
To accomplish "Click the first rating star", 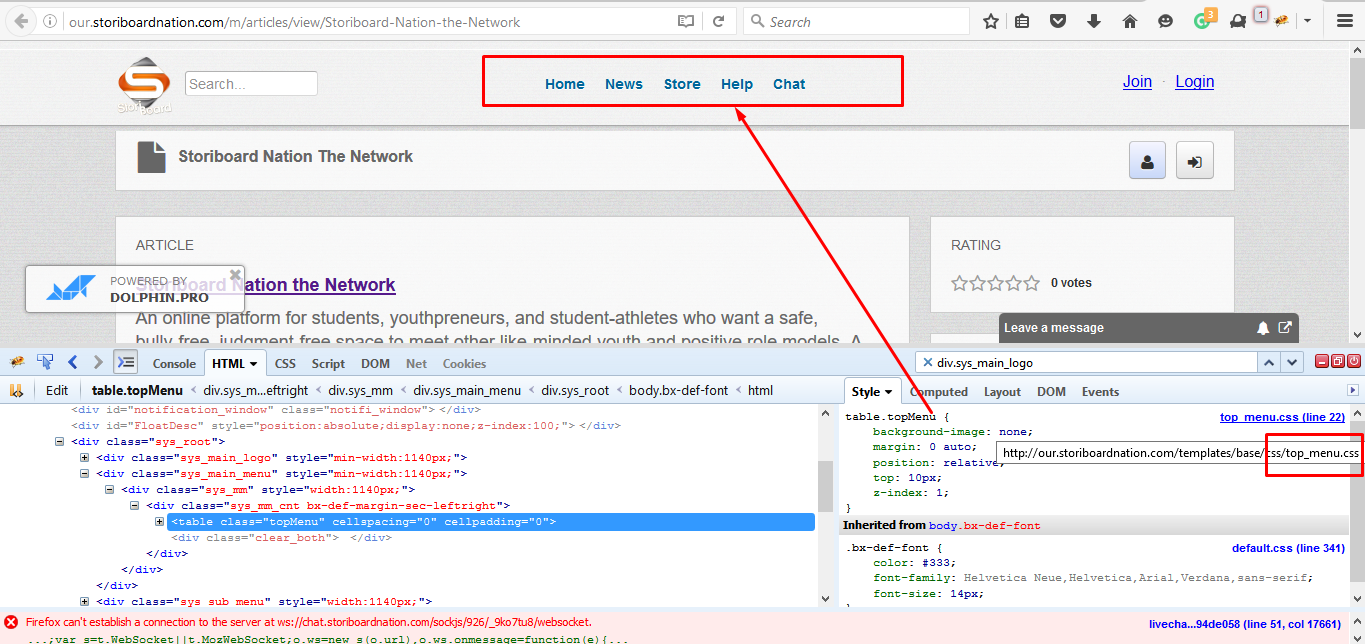I will coord(959,283).
